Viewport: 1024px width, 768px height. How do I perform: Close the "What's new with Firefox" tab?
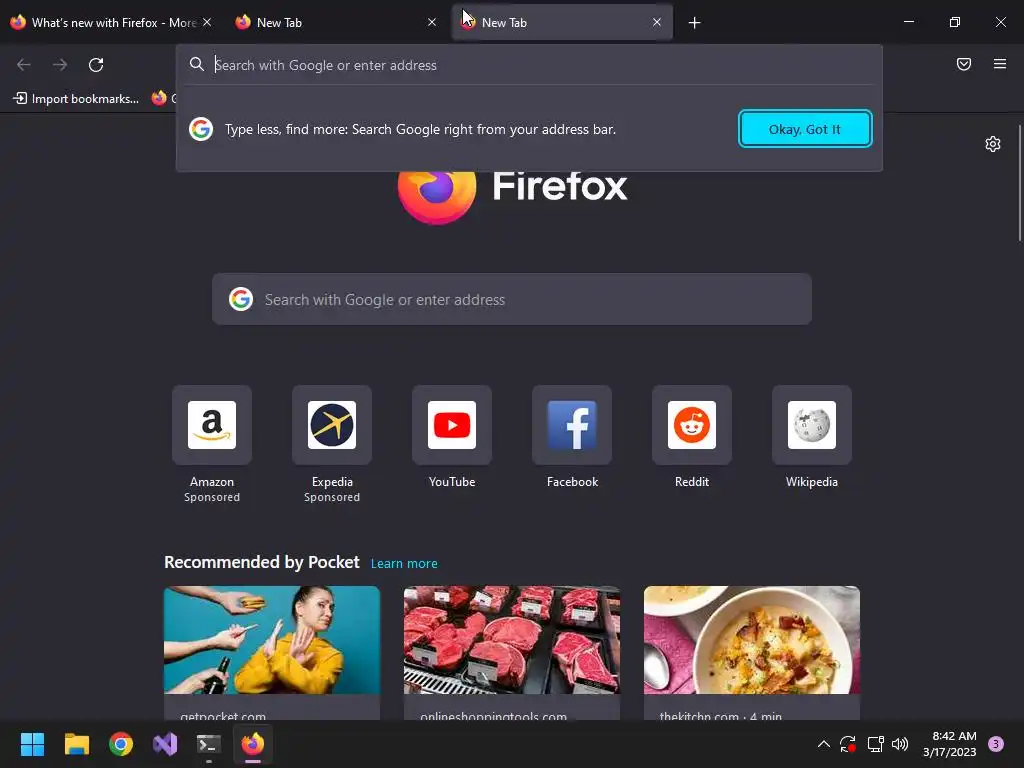207,22
